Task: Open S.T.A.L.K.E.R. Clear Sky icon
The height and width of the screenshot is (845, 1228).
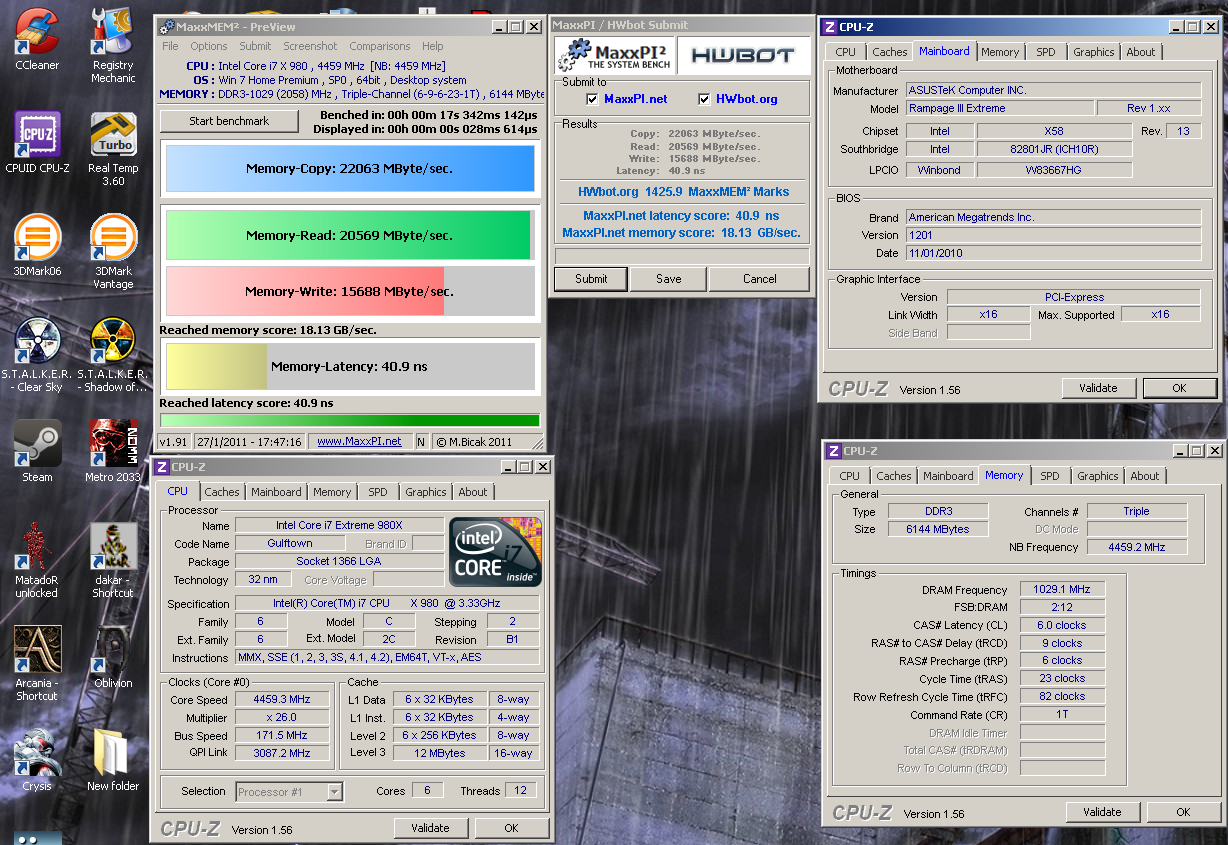Action: coord(37,355)
